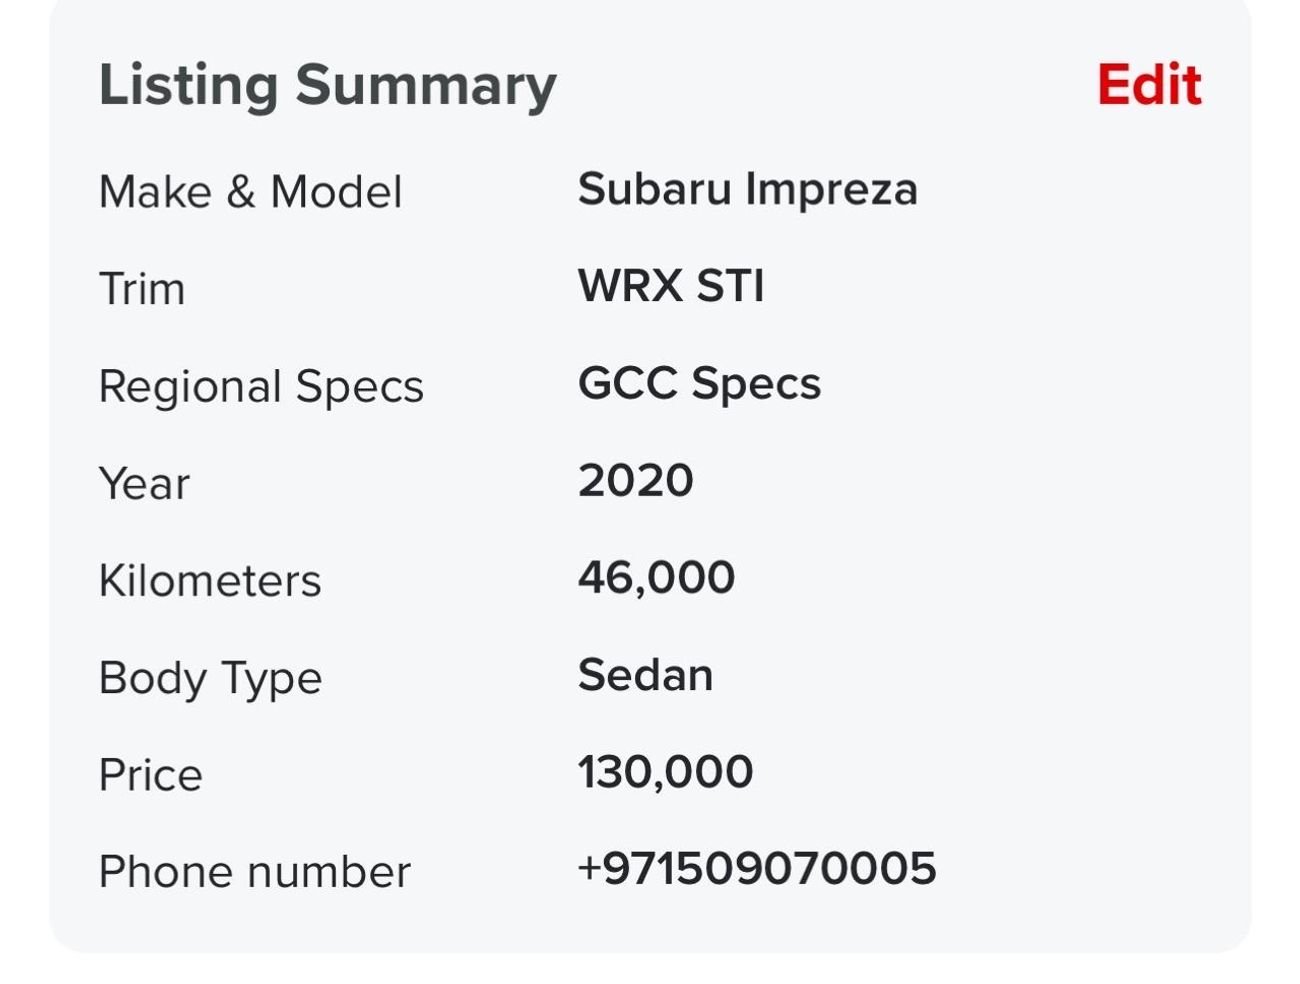This screenshot has width=1300, height=984.
Task: Click the GCC Specs value
Action: pos(699,384)
